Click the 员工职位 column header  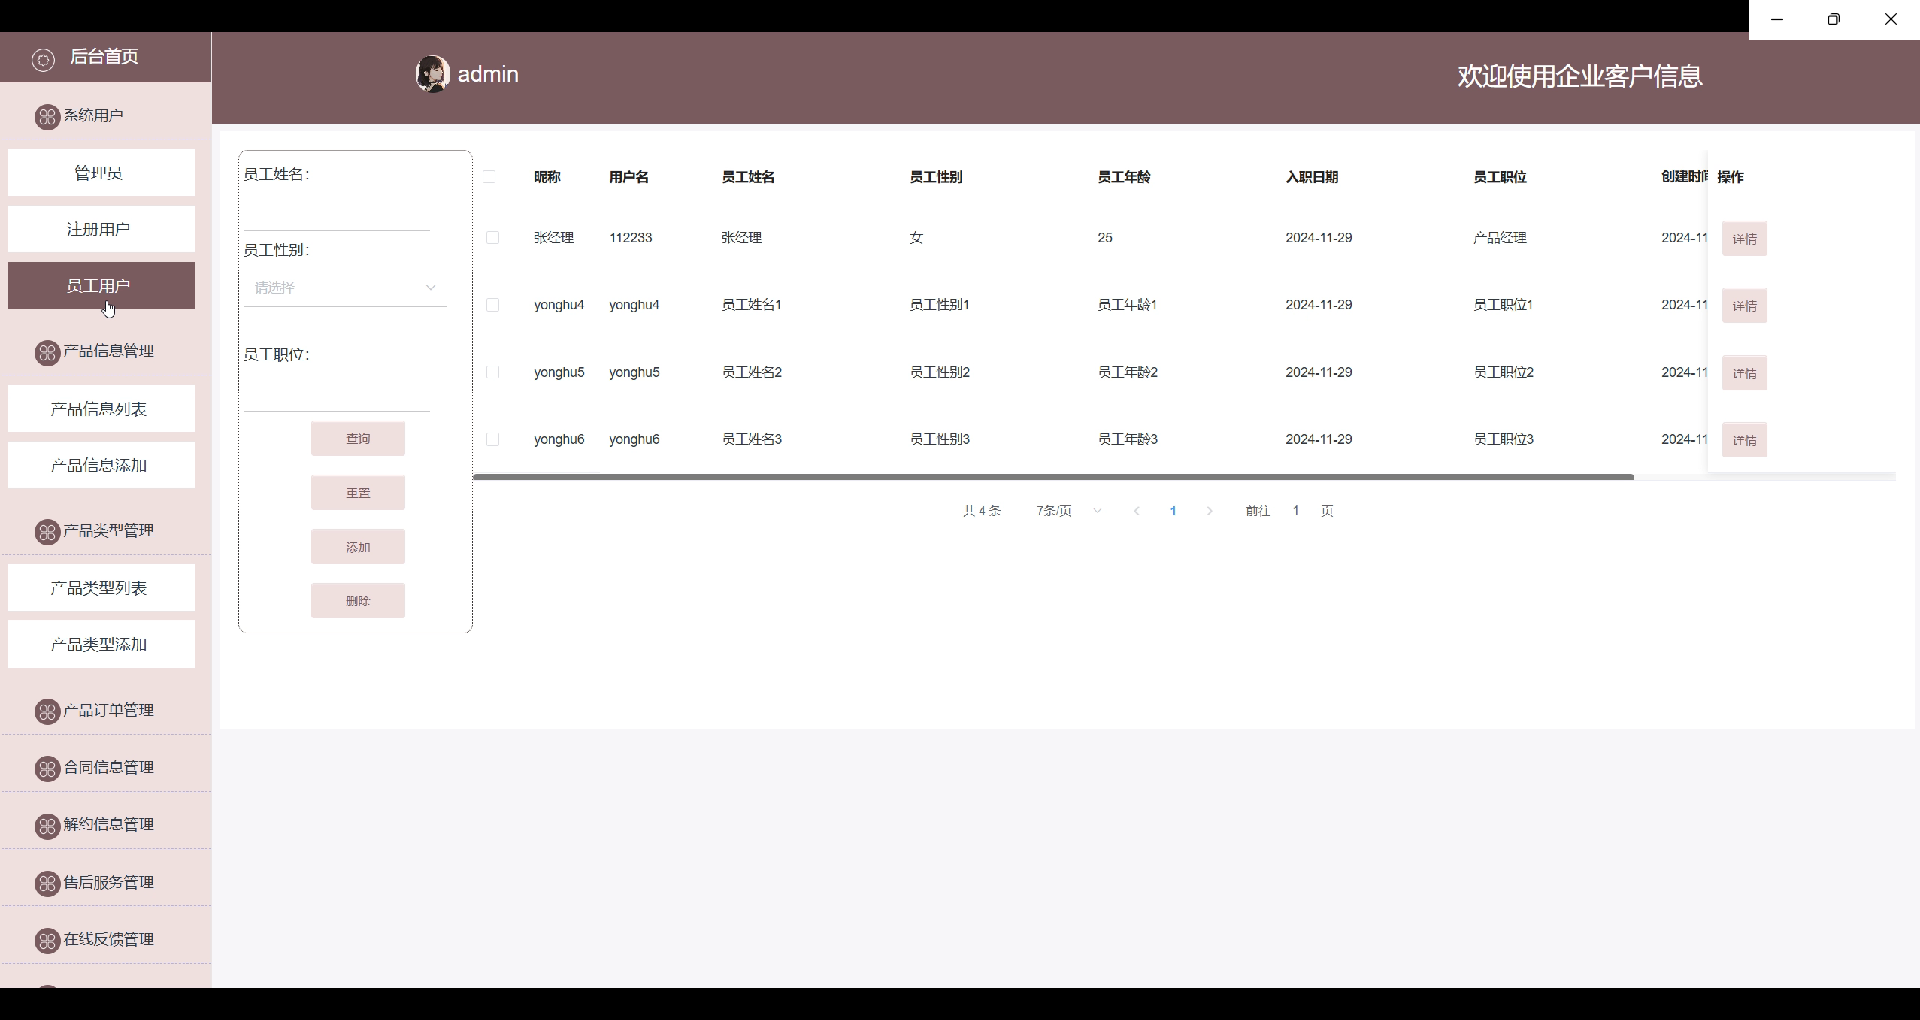pyautogui.click(x=1500, y=177)
